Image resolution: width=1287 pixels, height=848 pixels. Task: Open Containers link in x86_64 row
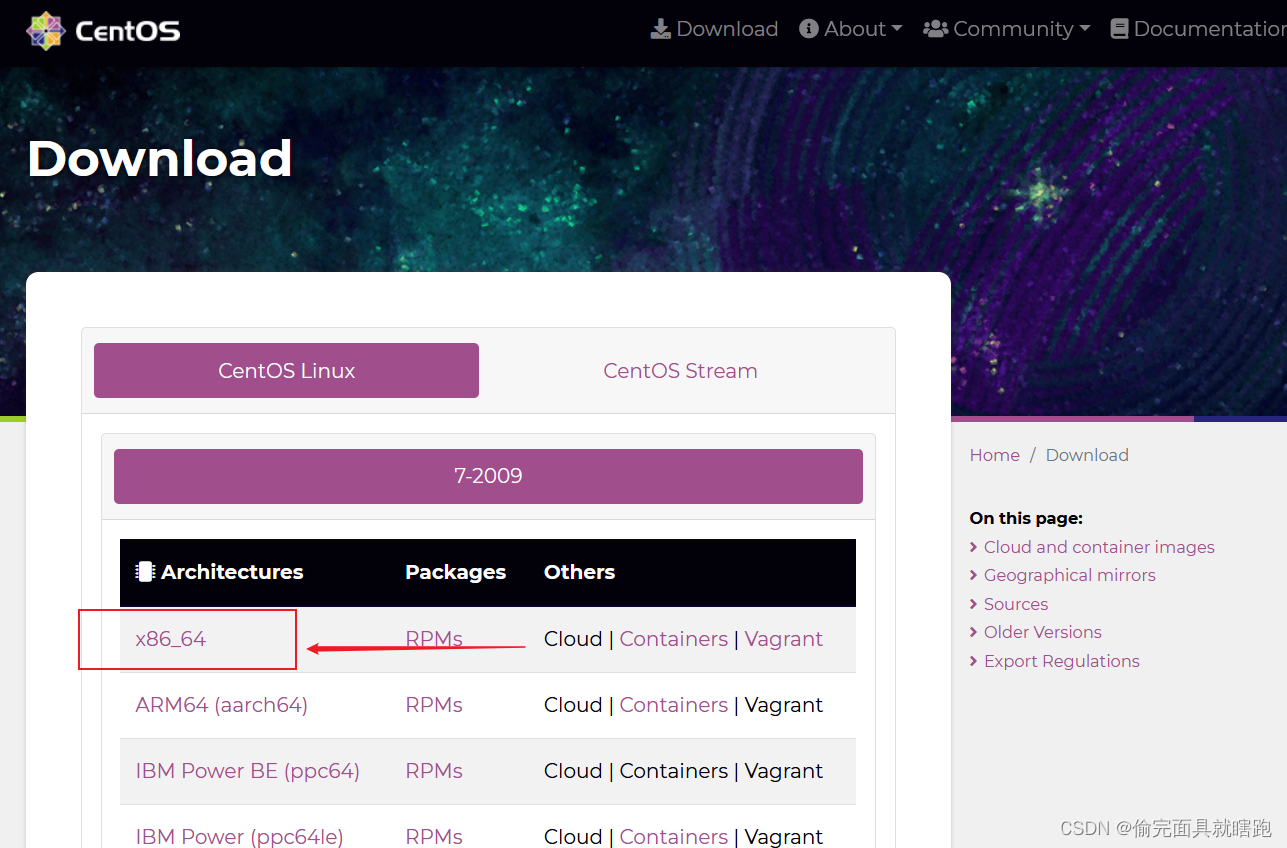pyautogui.click(x=674, y=639)
